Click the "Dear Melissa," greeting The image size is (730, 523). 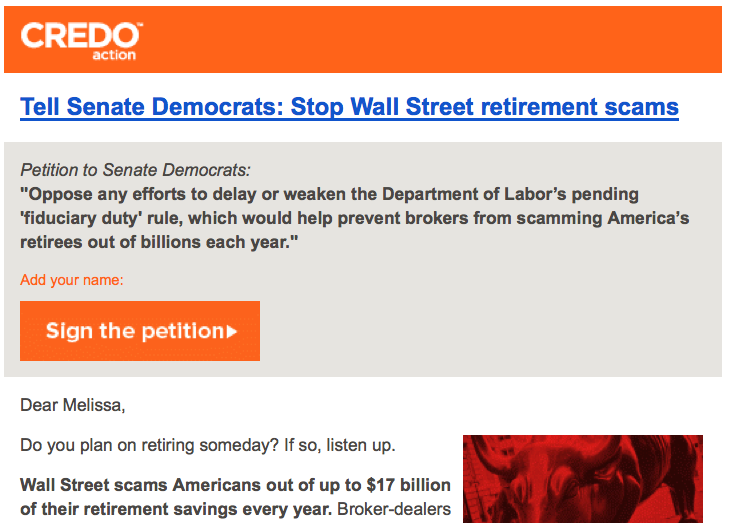click(73, 405)
